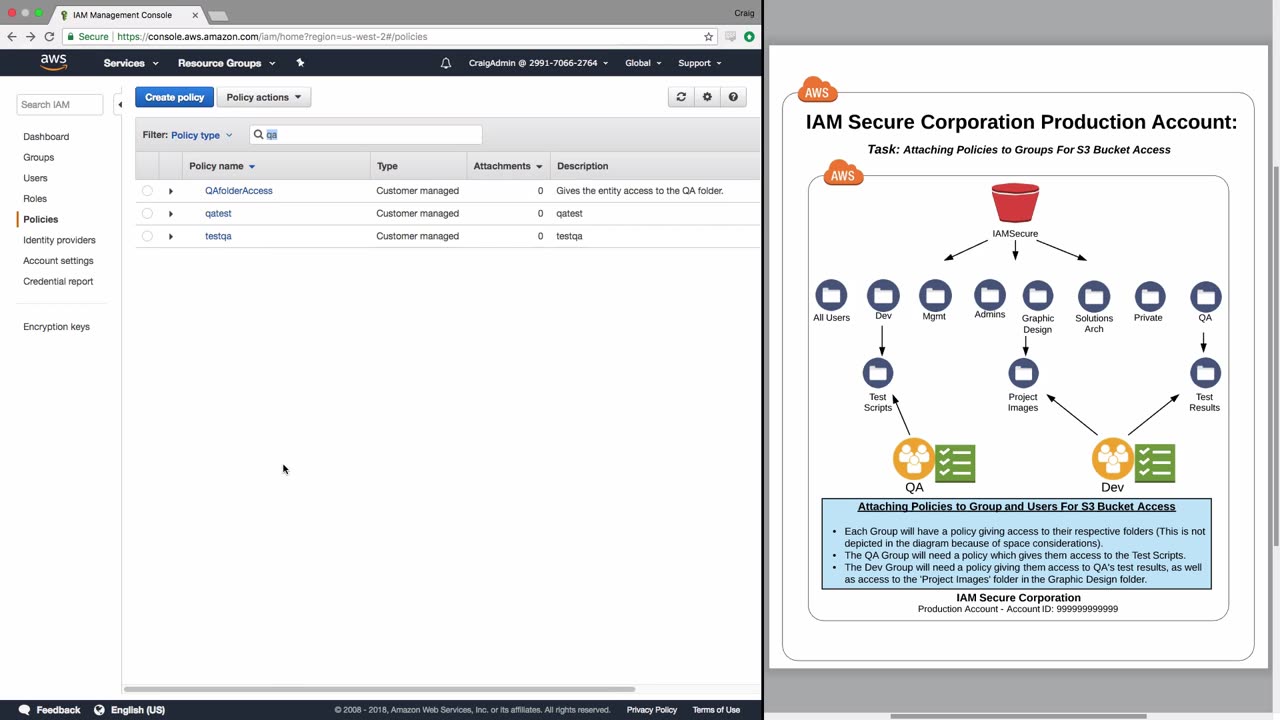Open Users in IAM sidebar
Viewport: 1280px width, 720px height.
[x=35, y=178]
